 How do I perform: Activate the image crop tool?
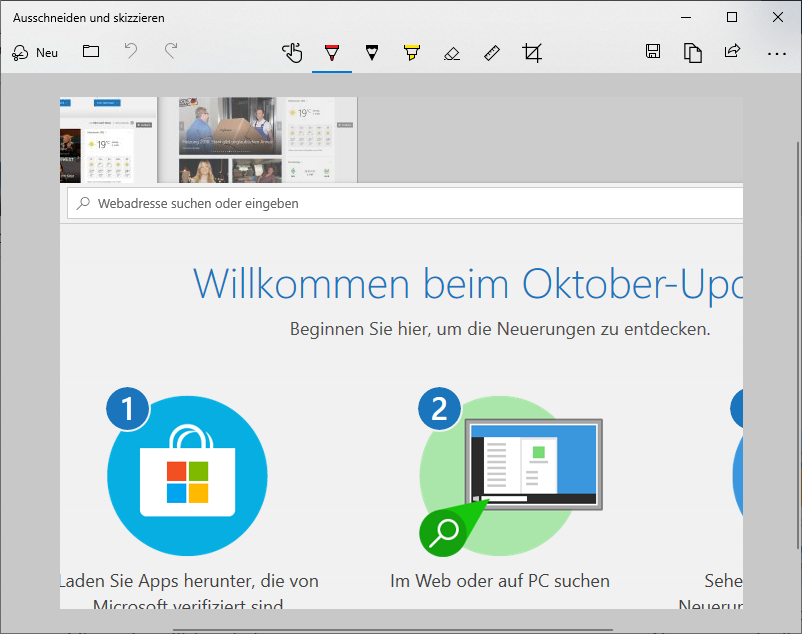point(532,53)
